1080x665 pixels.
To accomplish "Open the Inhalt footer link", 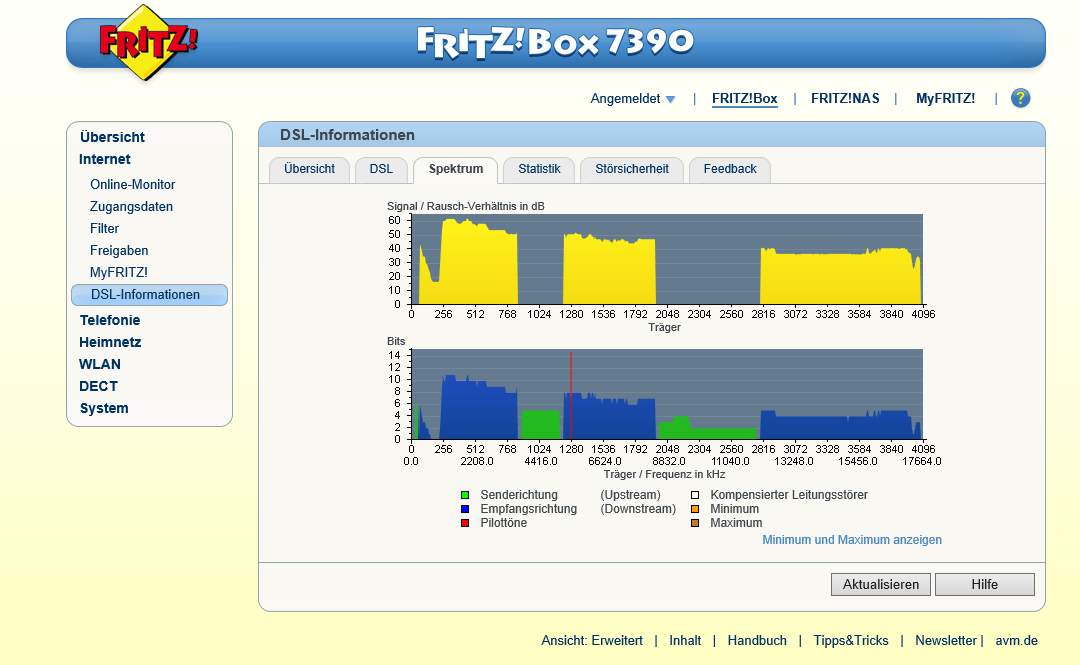I will tap(685, 640).
